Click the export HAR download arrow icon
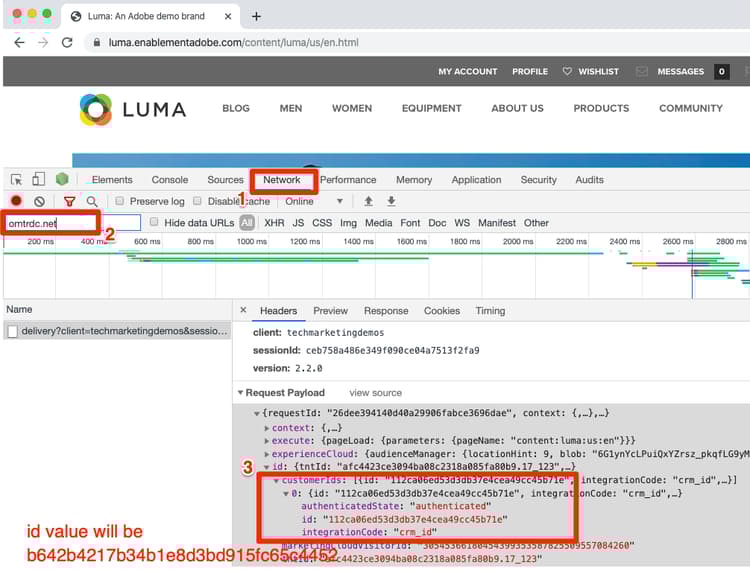Image resolution: width=750 pixels, height=571 pixels. coord(391,201)
